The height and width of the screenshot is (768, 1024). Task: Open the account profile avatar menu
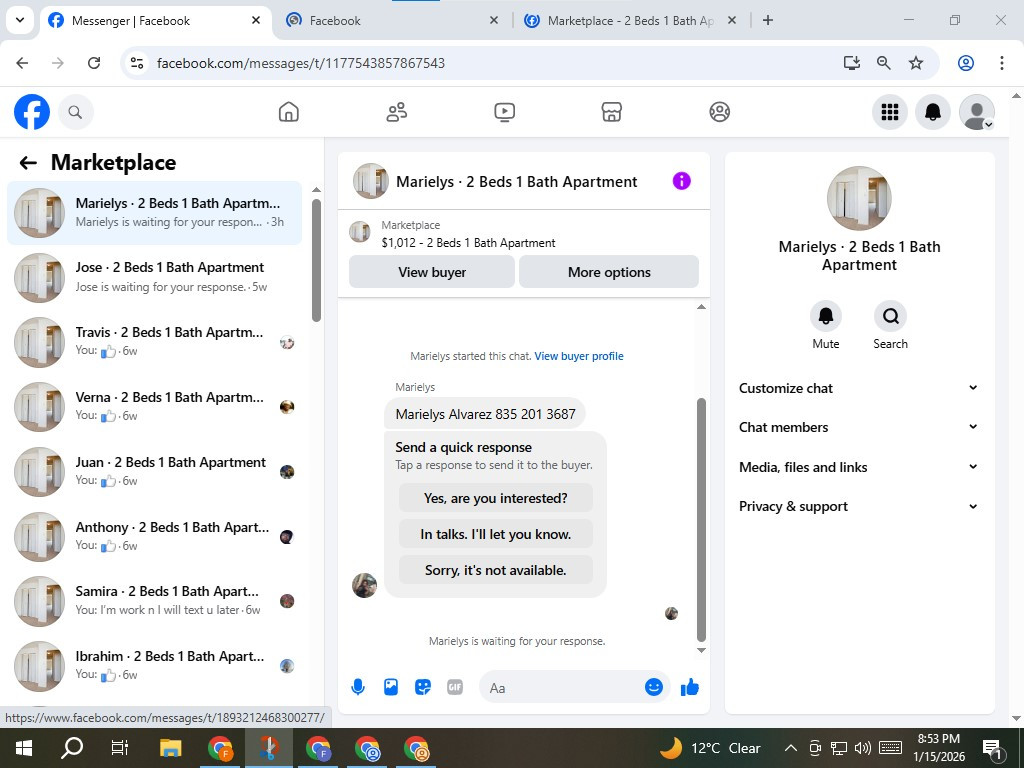(976, 112)
